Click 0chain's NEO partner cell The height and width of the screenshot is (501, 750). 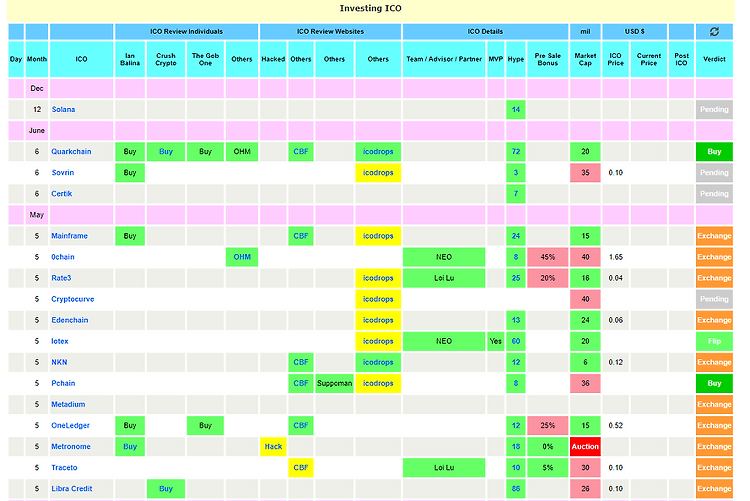[444, 257]
